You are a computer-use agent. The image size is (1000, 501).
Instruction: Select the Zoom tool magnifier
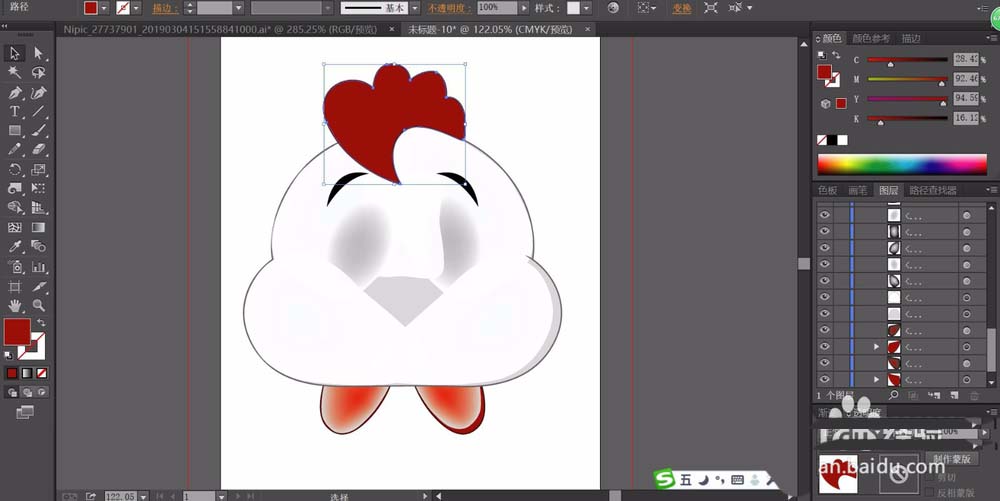coord(38,305)
